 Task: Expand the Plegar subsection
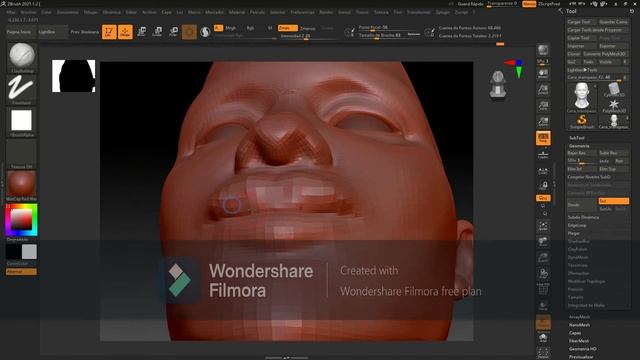tap(573, 233)
